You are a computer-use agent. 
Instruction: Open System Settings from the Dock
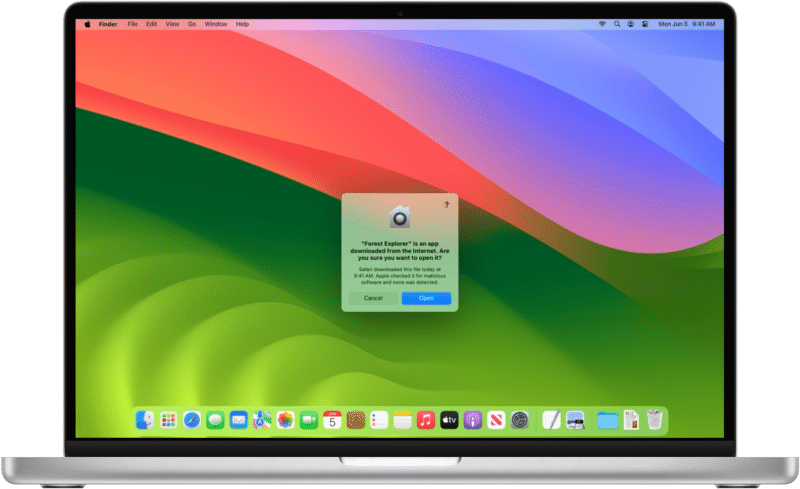(519, 420)
